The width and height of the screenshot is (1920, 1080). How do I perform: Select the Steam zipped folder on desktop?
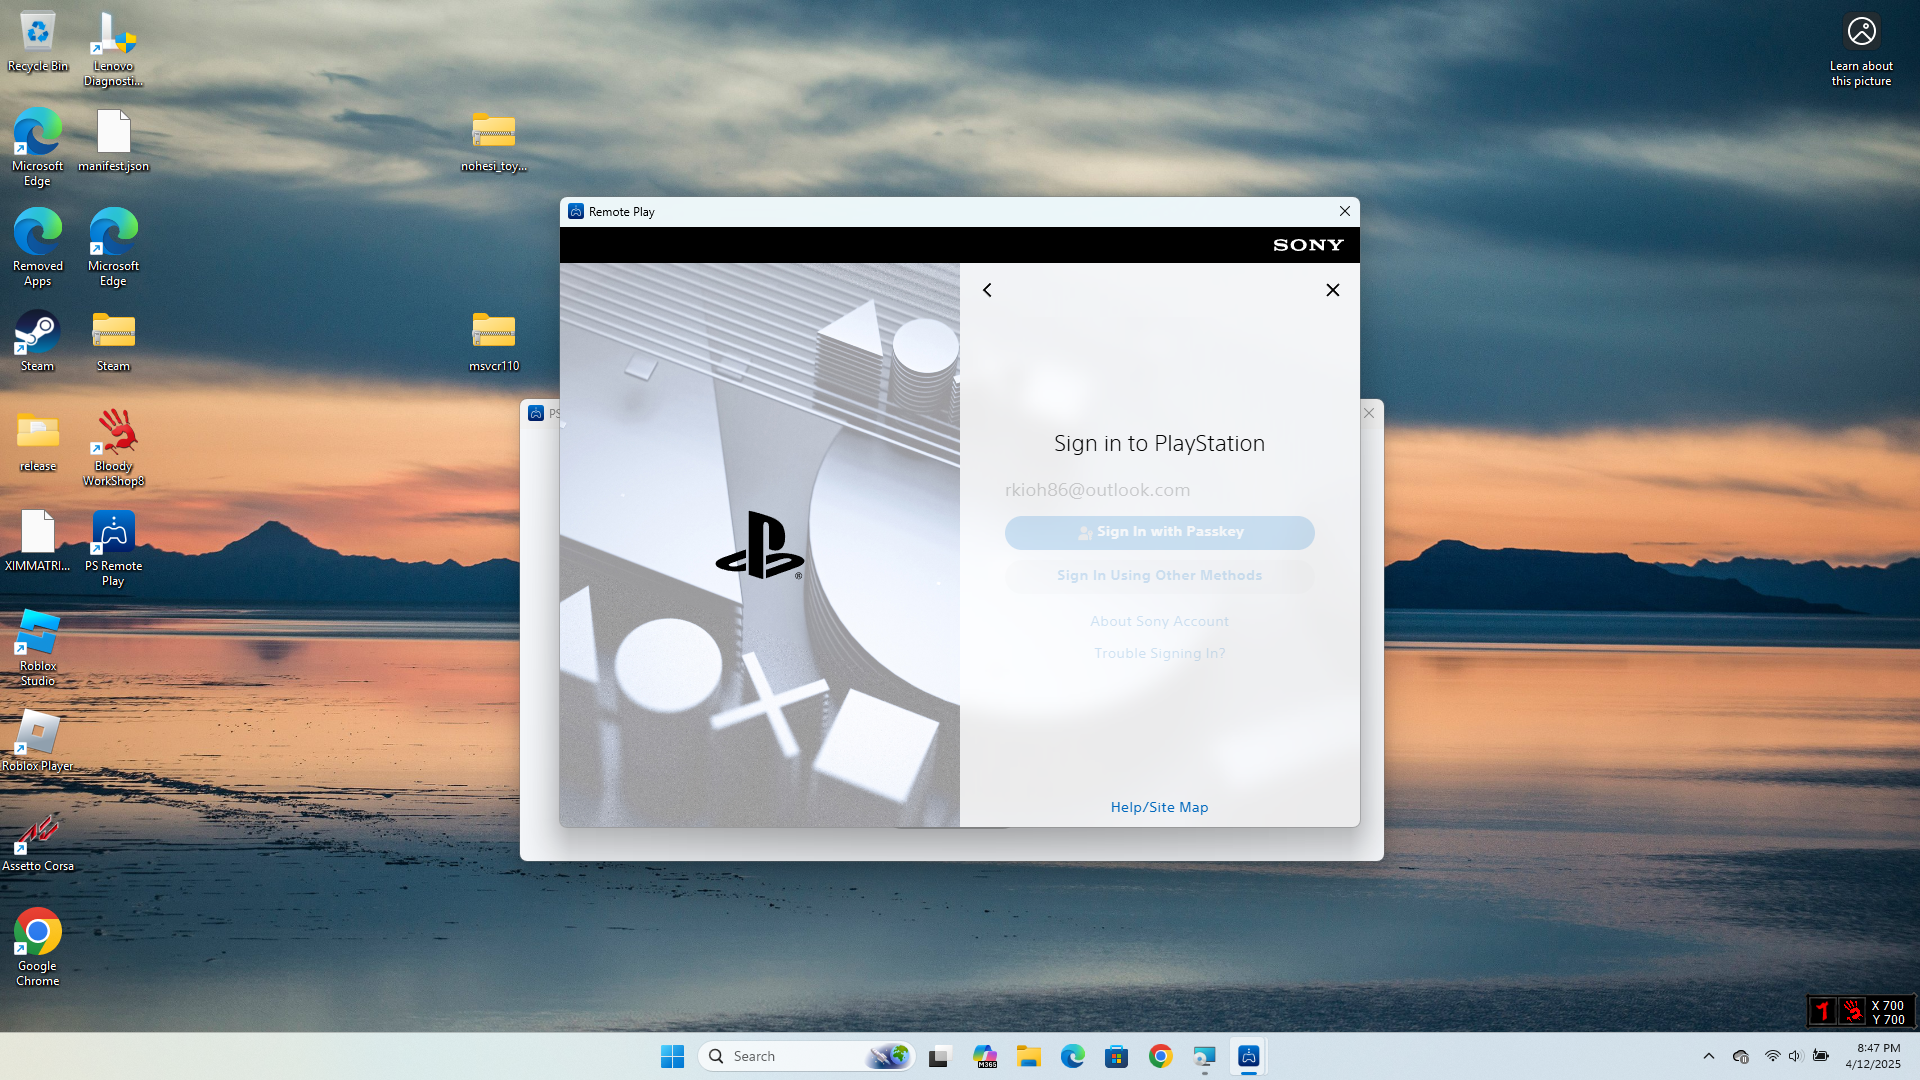point(113,342)
